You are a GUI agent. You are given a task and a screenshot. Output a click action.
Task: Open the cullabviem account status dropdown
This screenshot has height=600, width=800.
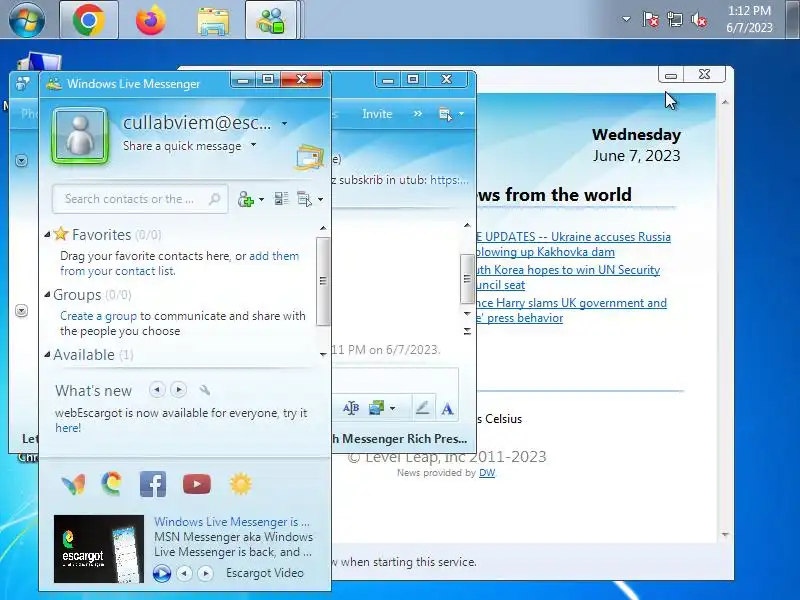(x=284, y=123)
